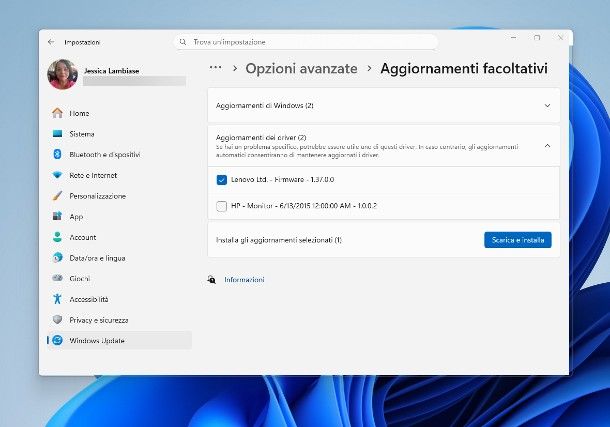Click the back arrow in title bar
The image size is (610, 427).
click(x=51, y=42)
